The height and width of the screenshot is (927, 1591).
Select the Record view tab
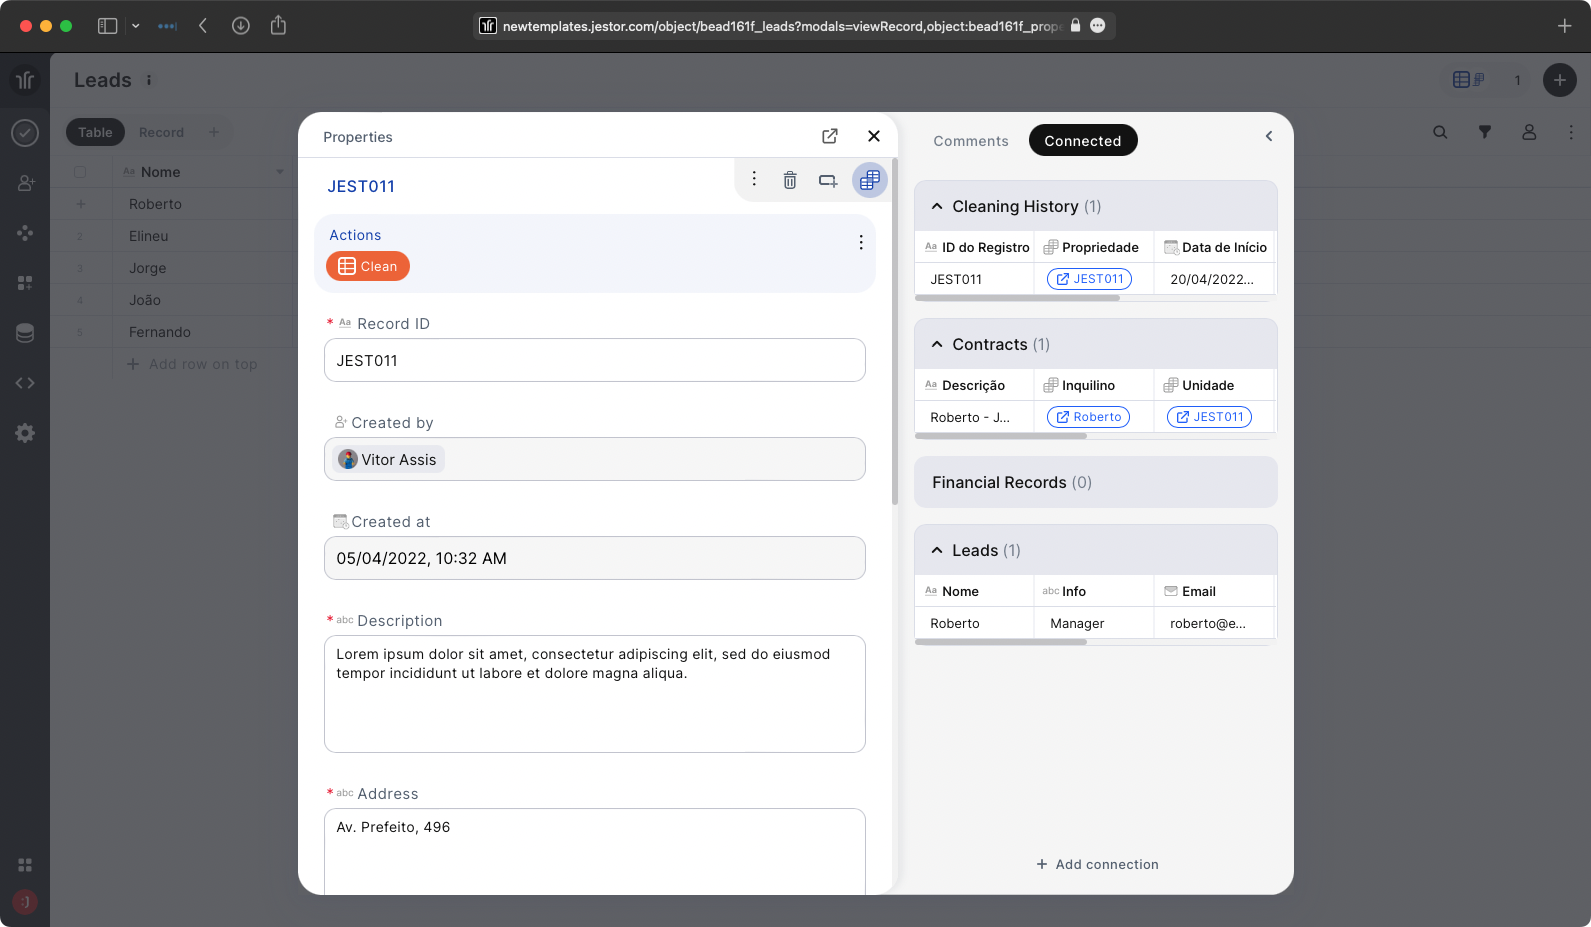[x=161, y=132]
